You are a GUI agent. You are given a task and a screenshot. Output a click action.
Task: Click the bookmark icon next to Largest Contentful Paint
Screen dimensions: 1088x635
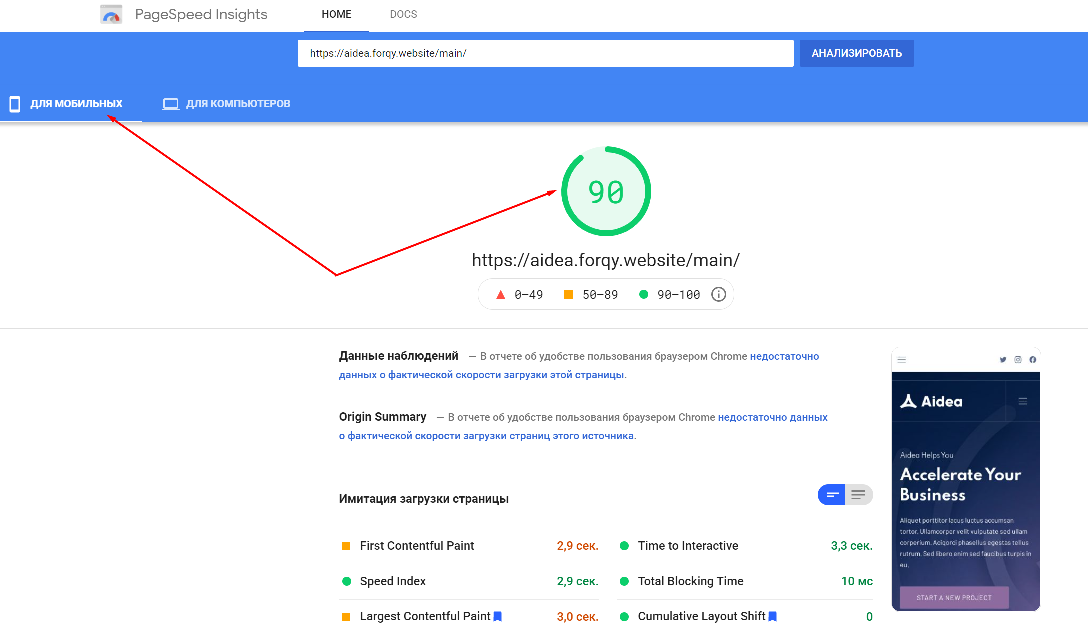[498, 617]
